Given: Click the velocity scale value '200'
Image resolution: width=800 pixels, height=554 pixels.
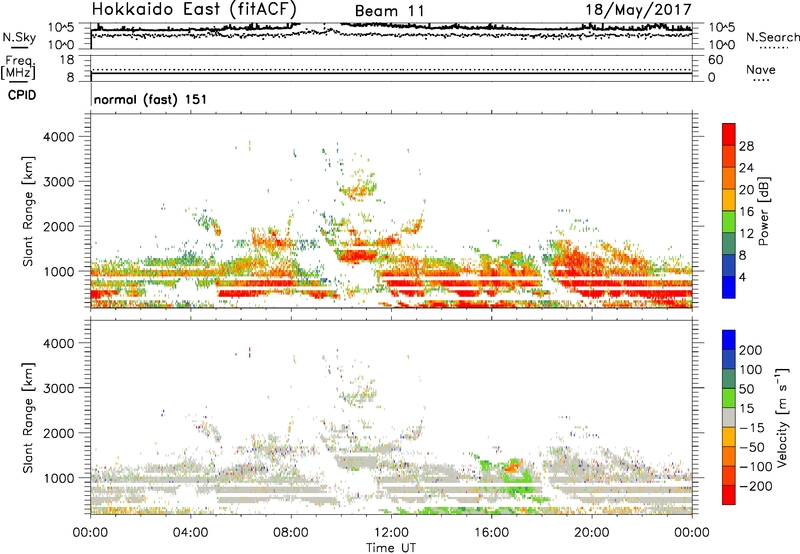Looking at the screenshot, I should click(x=751, y=350).
